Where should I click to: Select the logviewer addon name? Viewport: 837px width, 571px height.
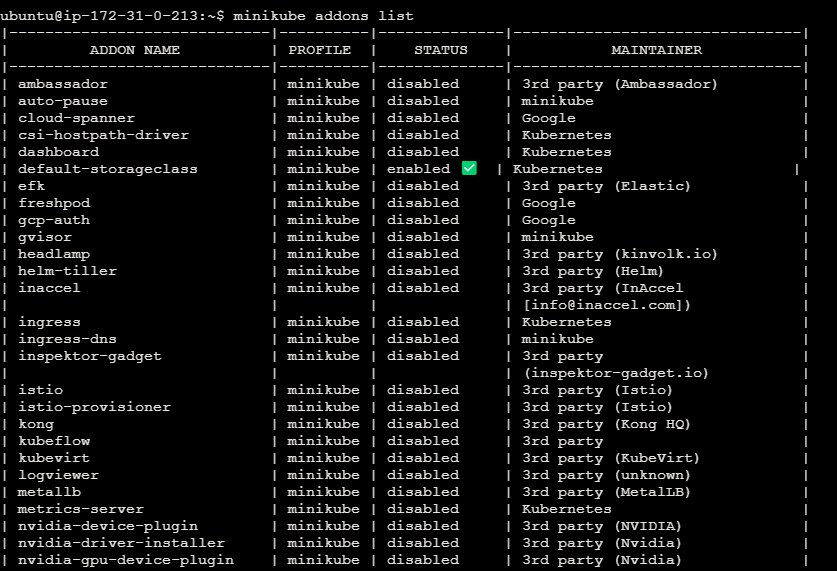coord(59,475)
